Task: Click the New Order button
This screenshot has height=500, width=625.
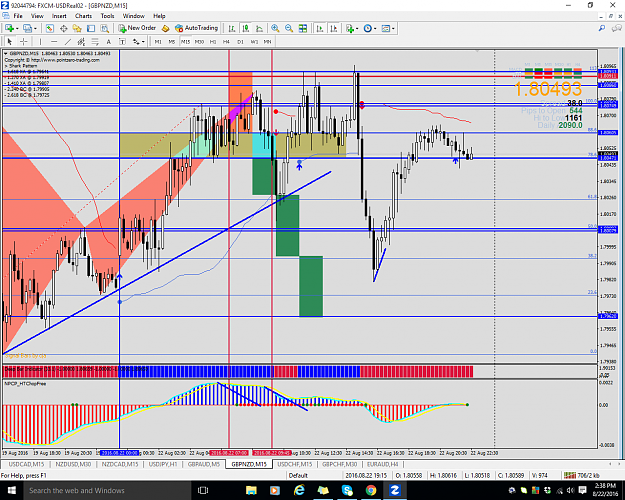Action: pos(137,28)
